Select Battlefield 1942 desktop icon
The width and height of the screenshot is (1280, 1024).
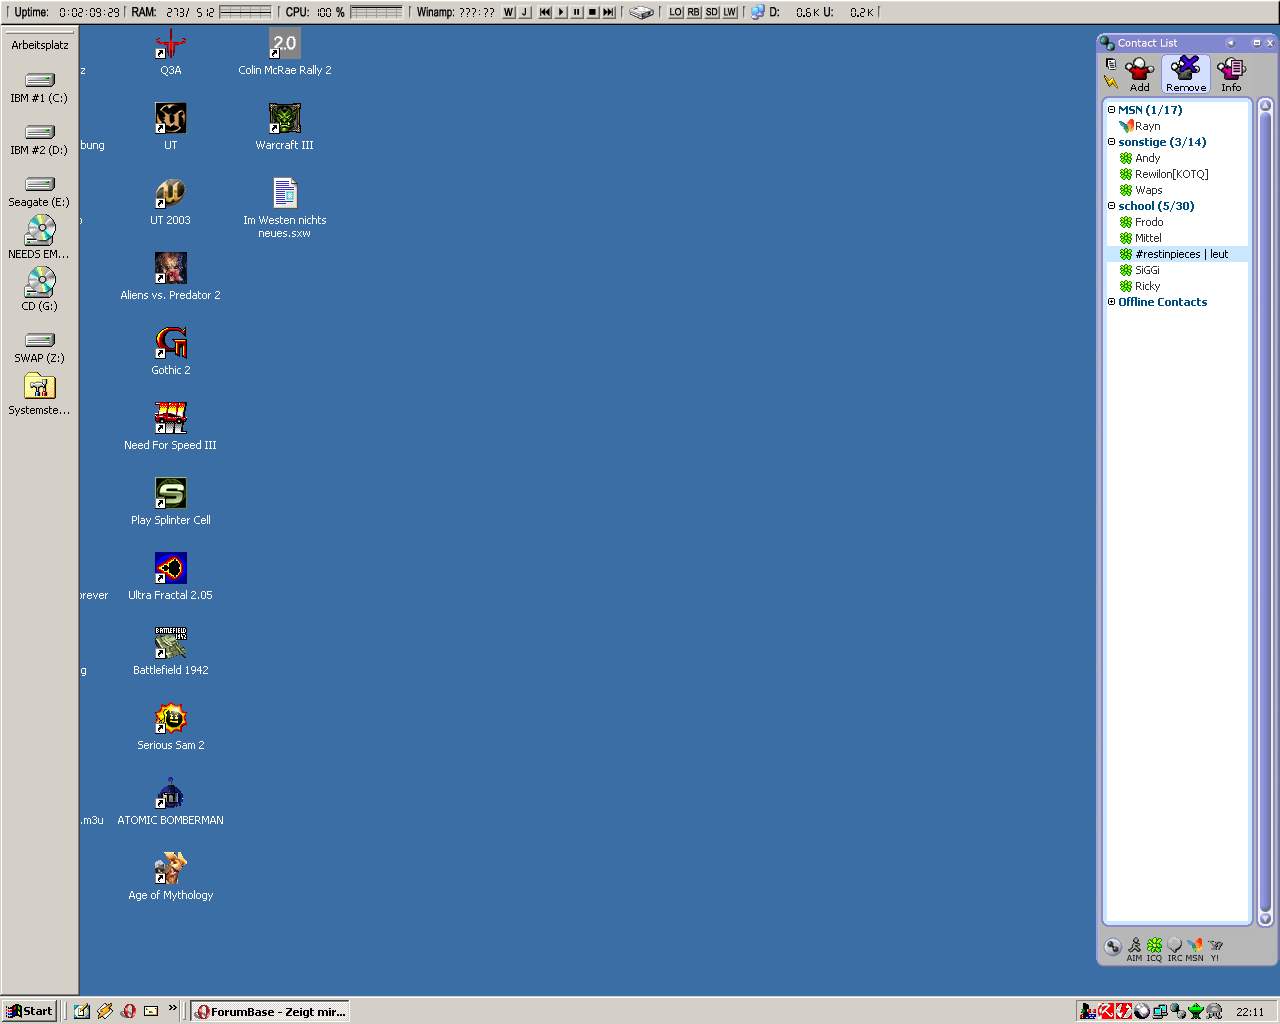tap(170, 652)
